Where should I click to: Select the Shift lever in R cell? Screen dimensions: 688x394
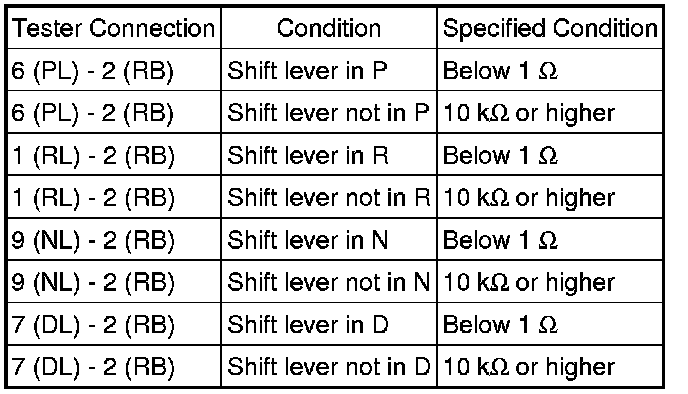click(x=329, y=155)
